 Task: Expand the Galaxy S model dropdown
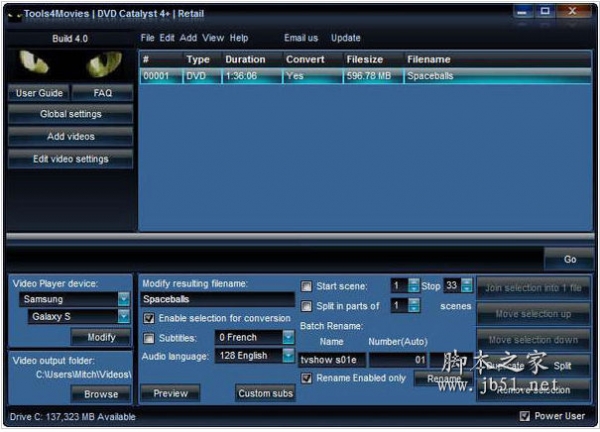[x=124, y=316]
